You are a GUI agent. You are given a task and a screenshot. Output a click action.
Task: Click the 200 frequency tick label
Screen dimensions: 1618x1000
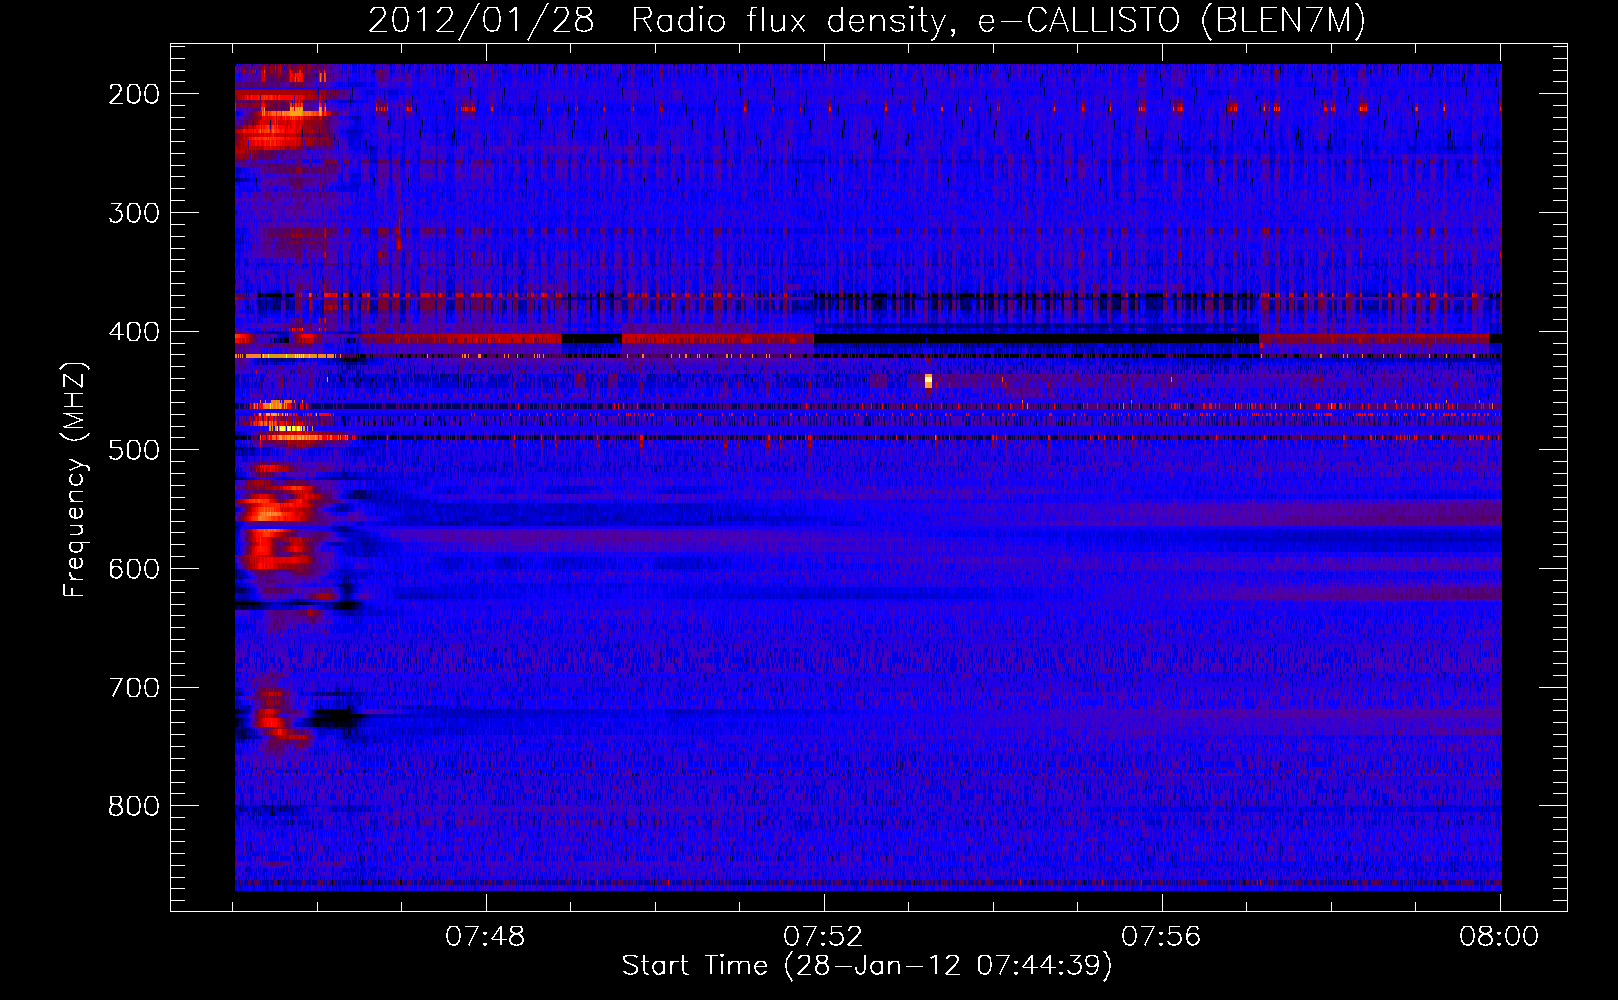(x=133, y=94)
